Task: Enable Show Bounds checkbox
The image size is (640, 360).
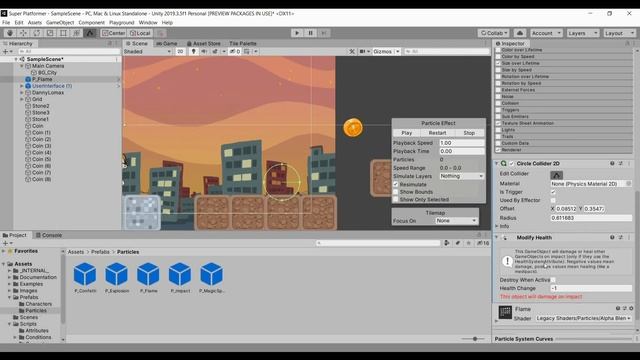Action: (x=396, y=192)
